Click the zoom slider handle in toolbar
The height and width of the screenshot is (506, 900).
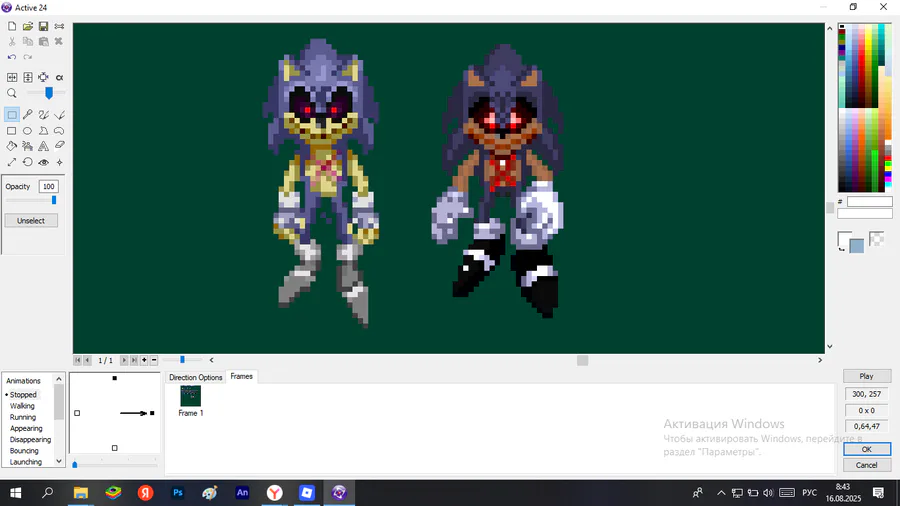(49, 93)
